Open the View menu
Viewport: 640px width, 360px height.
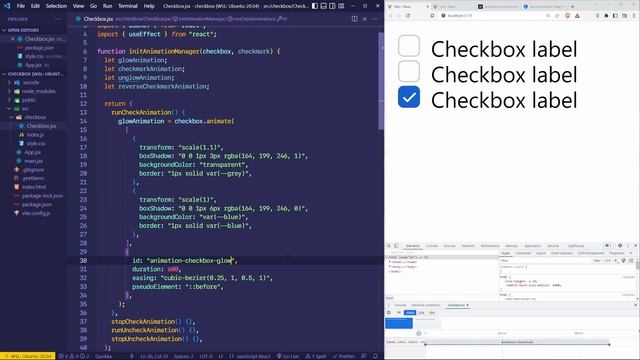78,6
